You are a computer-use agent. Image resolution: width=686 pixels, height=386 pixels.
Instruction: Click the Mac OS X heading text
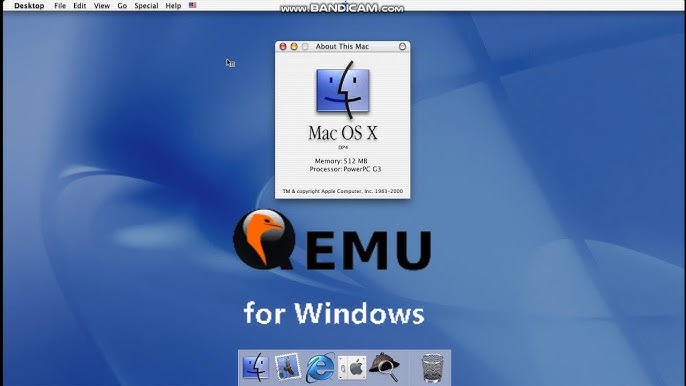point(343,133)
